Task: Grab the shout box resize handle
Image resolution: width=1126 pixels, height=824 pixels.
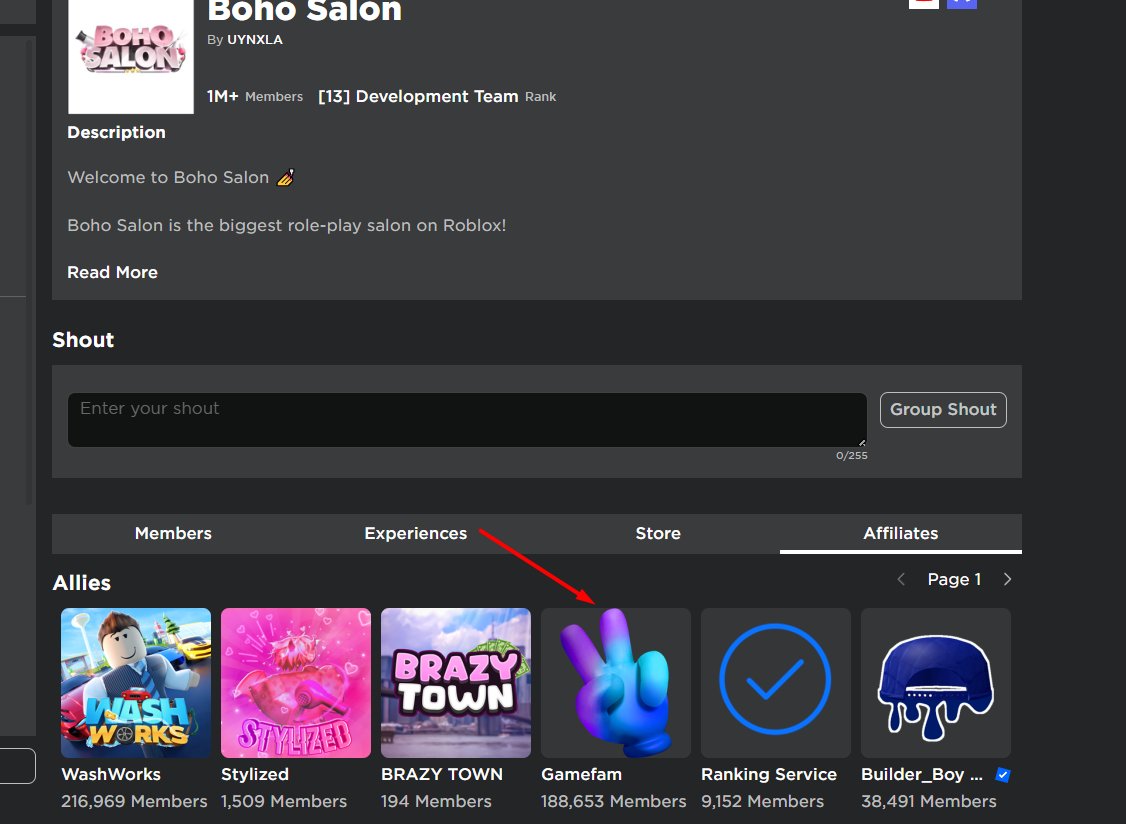Action: pos(862,442)
